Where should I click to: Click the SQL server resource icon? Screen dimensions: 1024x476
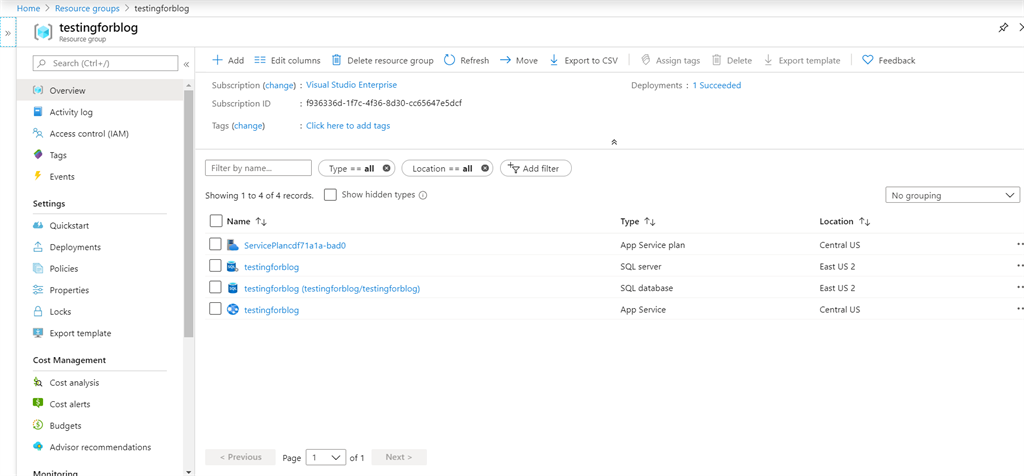[x=233, y=266]
